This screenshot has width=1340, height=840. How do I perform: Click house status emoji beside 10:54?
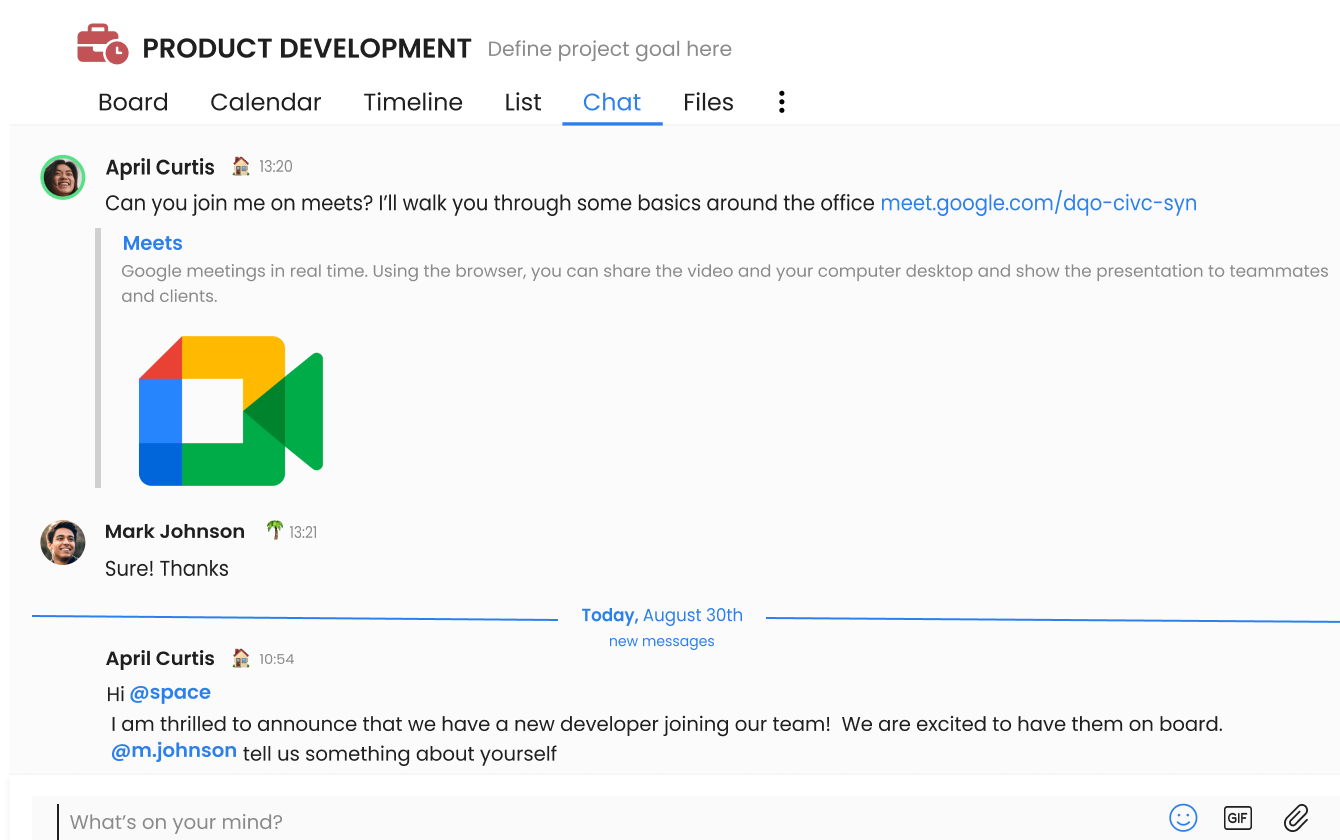coord(241,658)
